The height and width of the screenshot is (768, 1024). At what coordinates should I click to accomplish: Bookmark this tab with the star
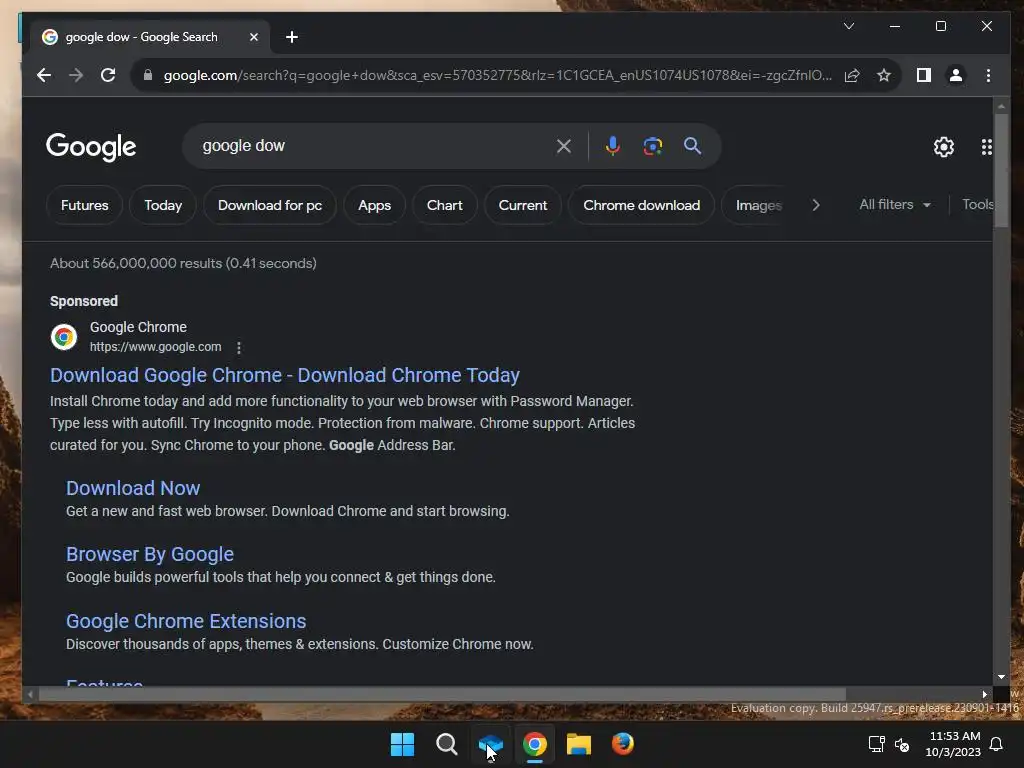click(884, 75)
